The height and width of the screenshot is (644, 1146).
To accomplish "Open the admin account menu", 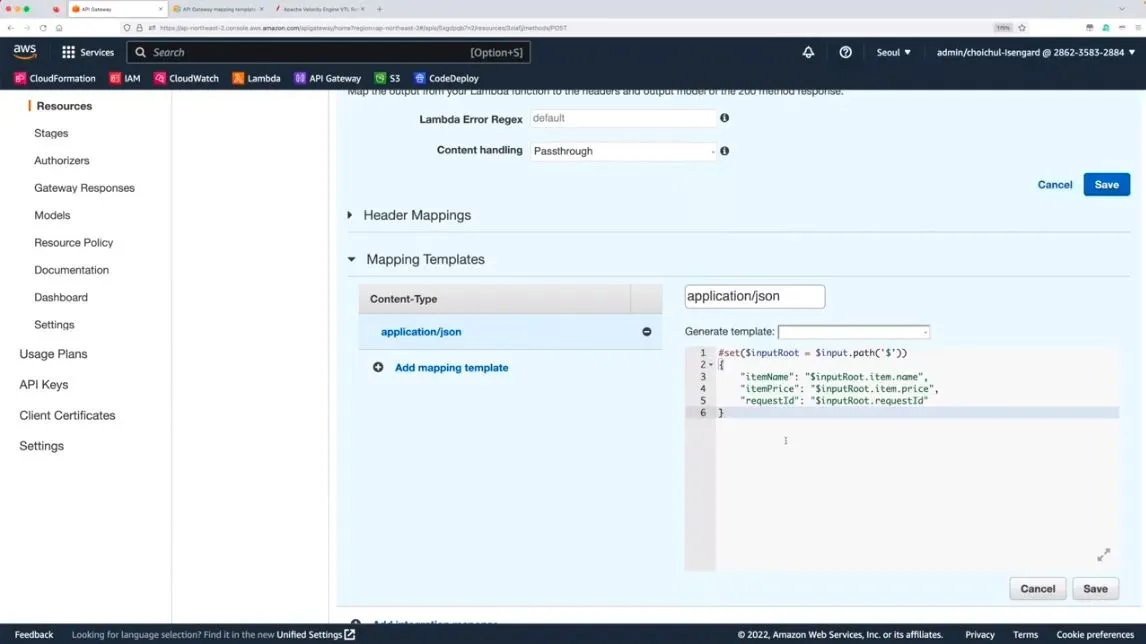I will pos(1036,53).
